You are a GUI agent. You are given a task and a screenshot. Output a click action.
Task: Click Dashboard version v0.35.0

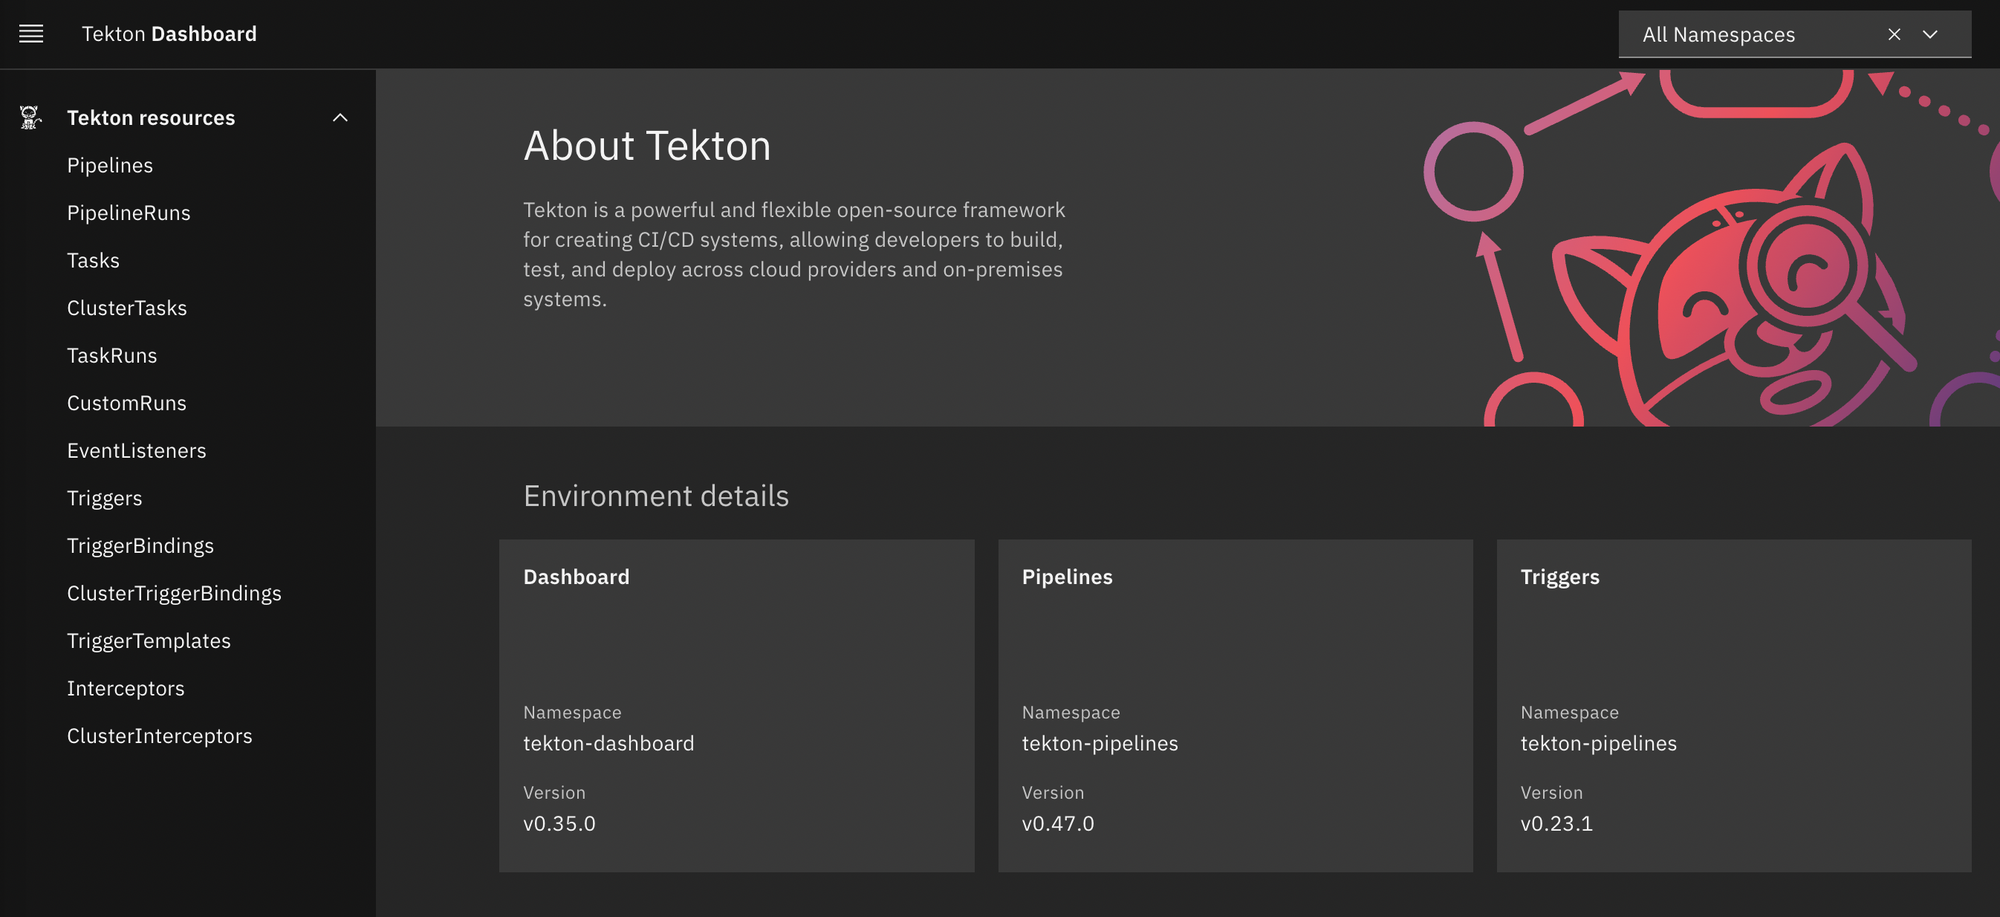pos(559,823)
